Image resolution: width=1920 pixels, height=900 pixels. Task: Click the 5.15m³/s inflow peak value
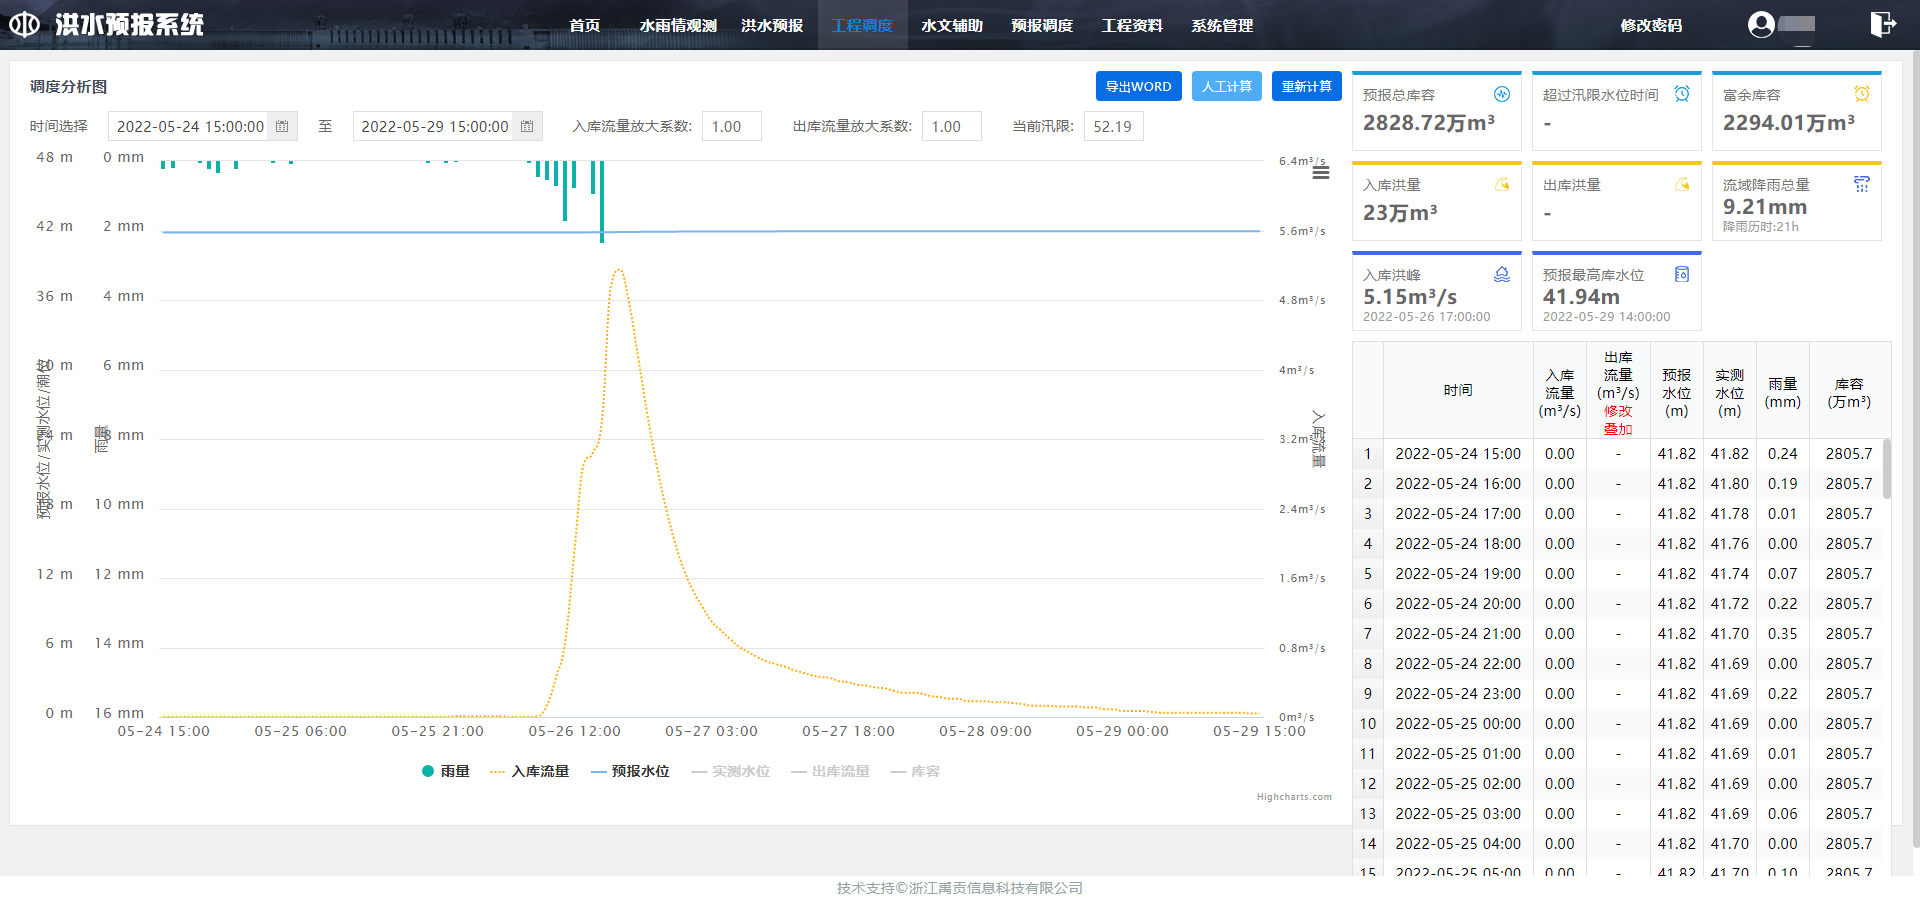[1410, 296]
